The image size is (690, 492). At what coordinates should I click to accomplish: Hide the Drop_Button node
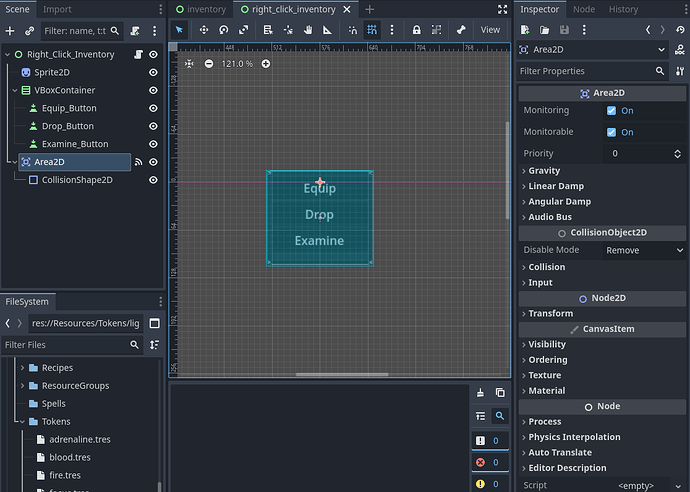153,126
